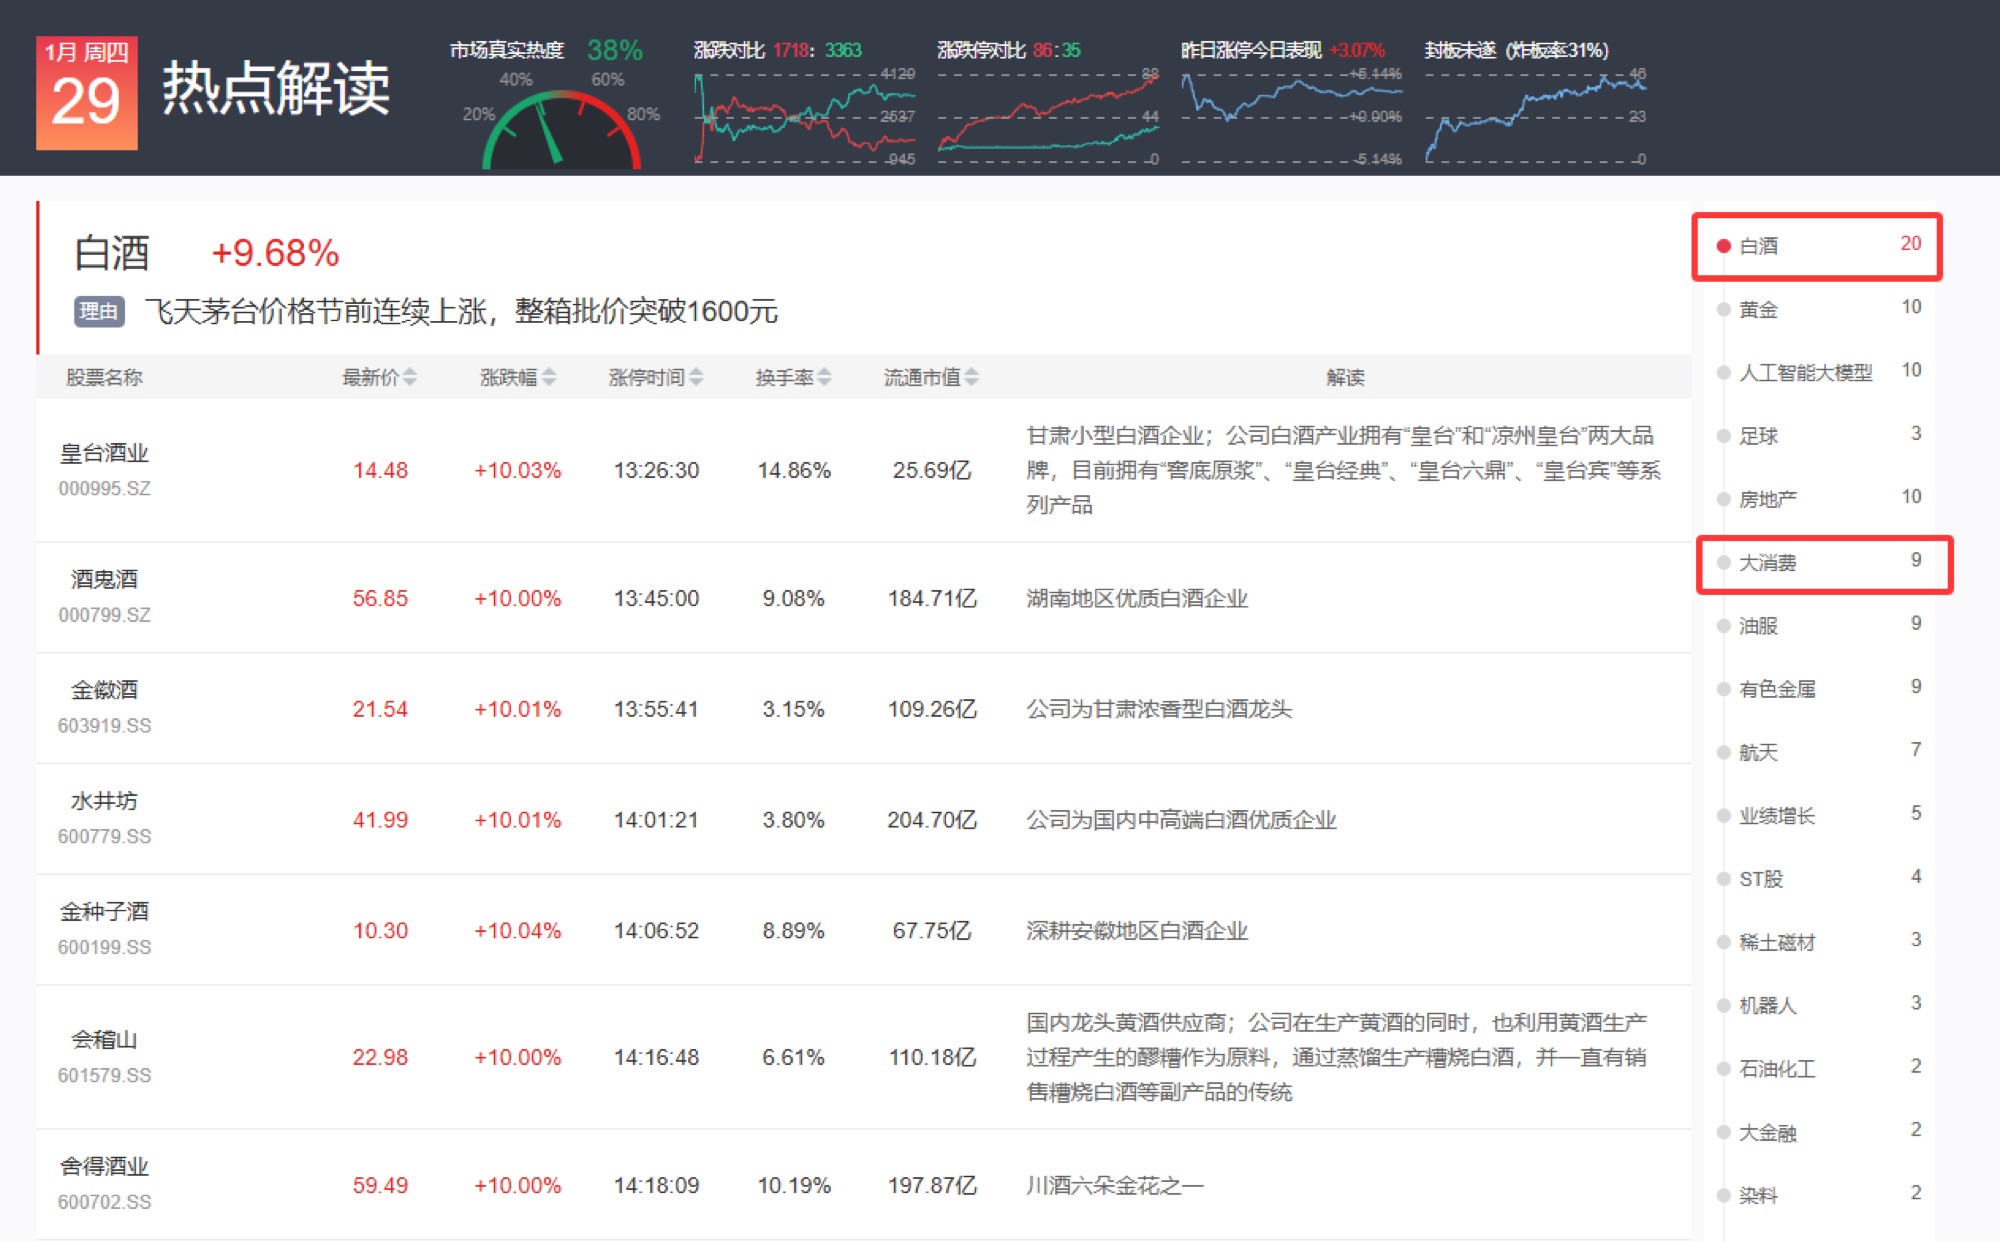Open stock 酒鬼酒 link

click(x=104, y=579)
